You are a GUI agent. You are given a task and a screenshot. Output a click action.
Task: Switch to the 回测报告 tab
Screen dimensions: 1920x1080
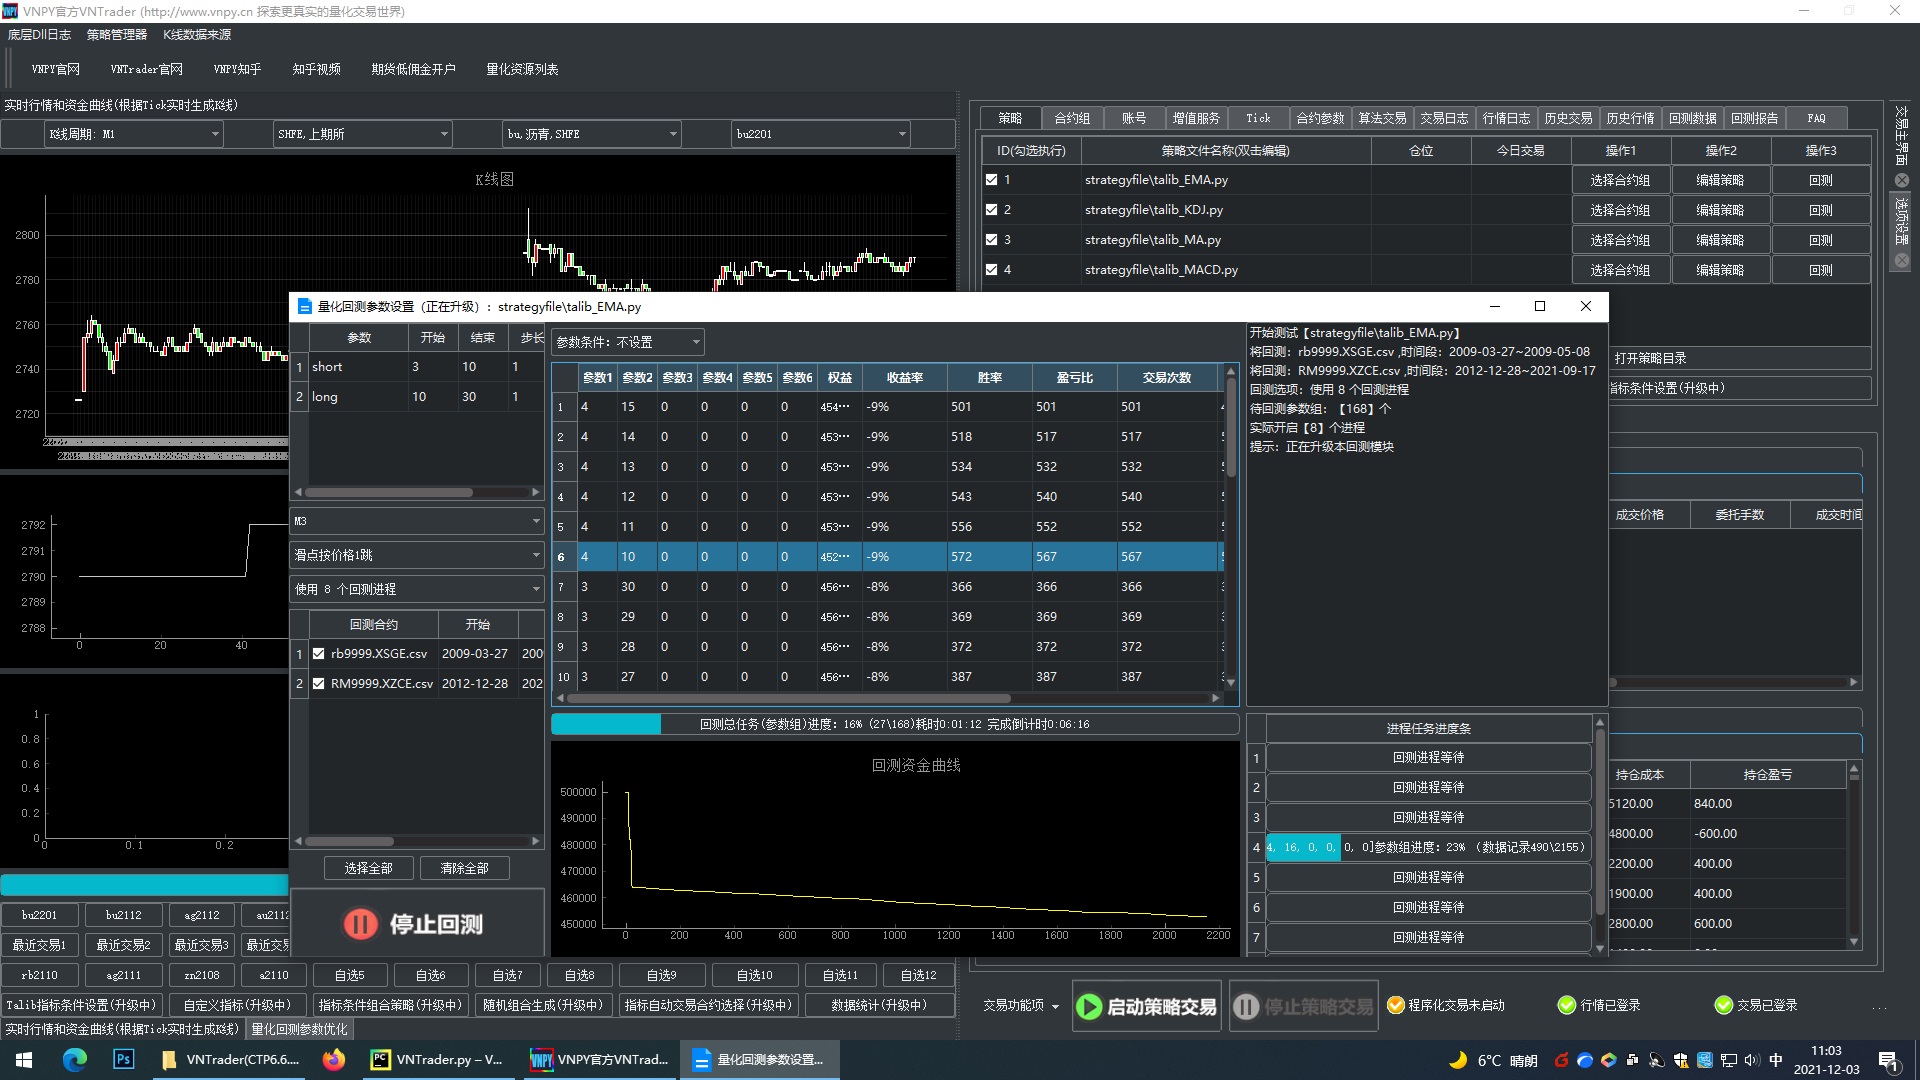point(1753,118)
